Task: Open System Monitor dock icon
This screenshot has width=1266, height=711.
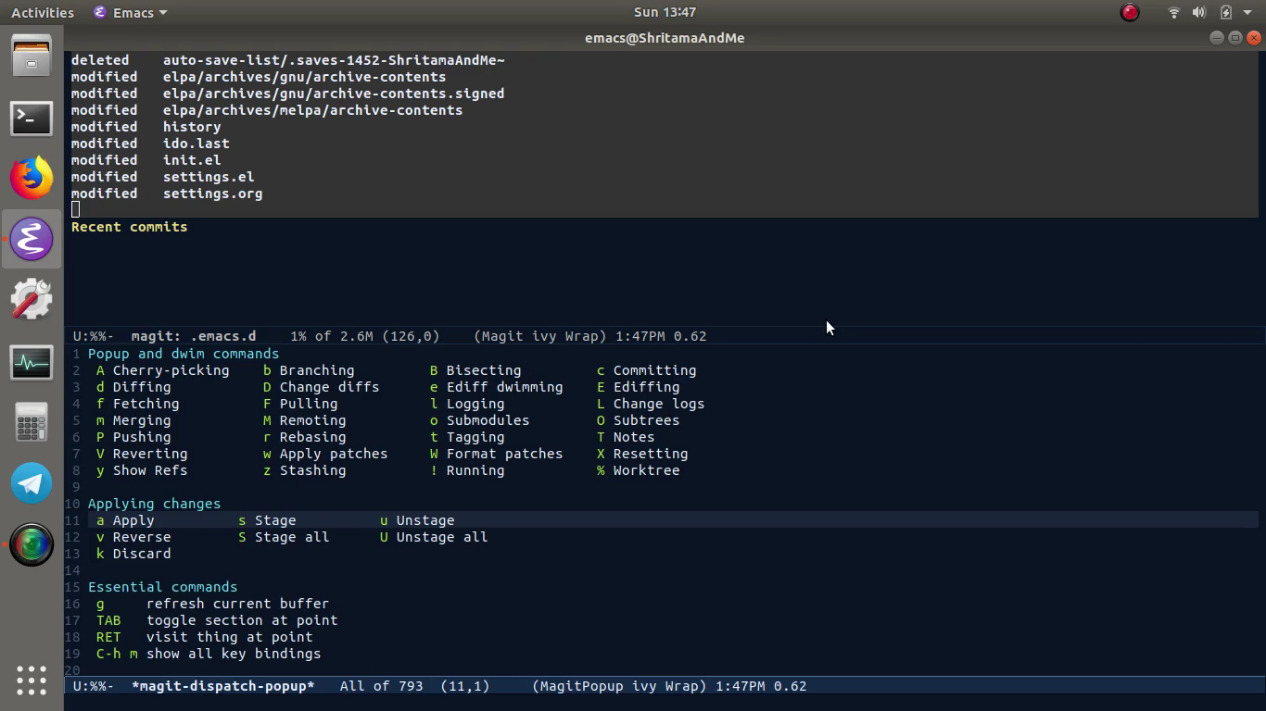Action: click(x=31, y=362)
